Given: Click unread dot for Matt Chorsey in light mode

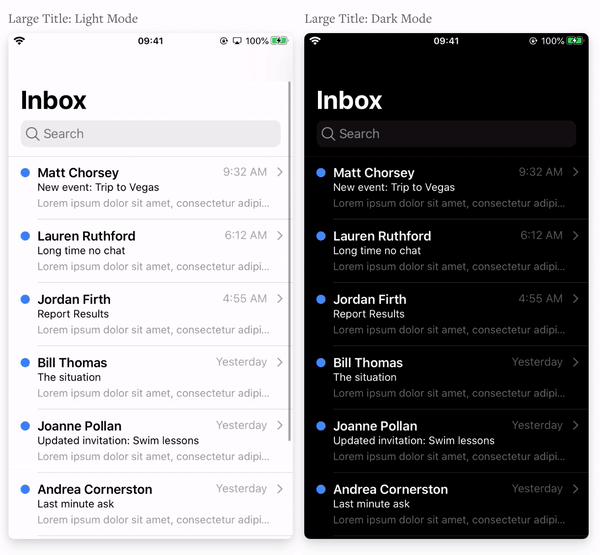Looking at the screenshot, I should [25, 173].
